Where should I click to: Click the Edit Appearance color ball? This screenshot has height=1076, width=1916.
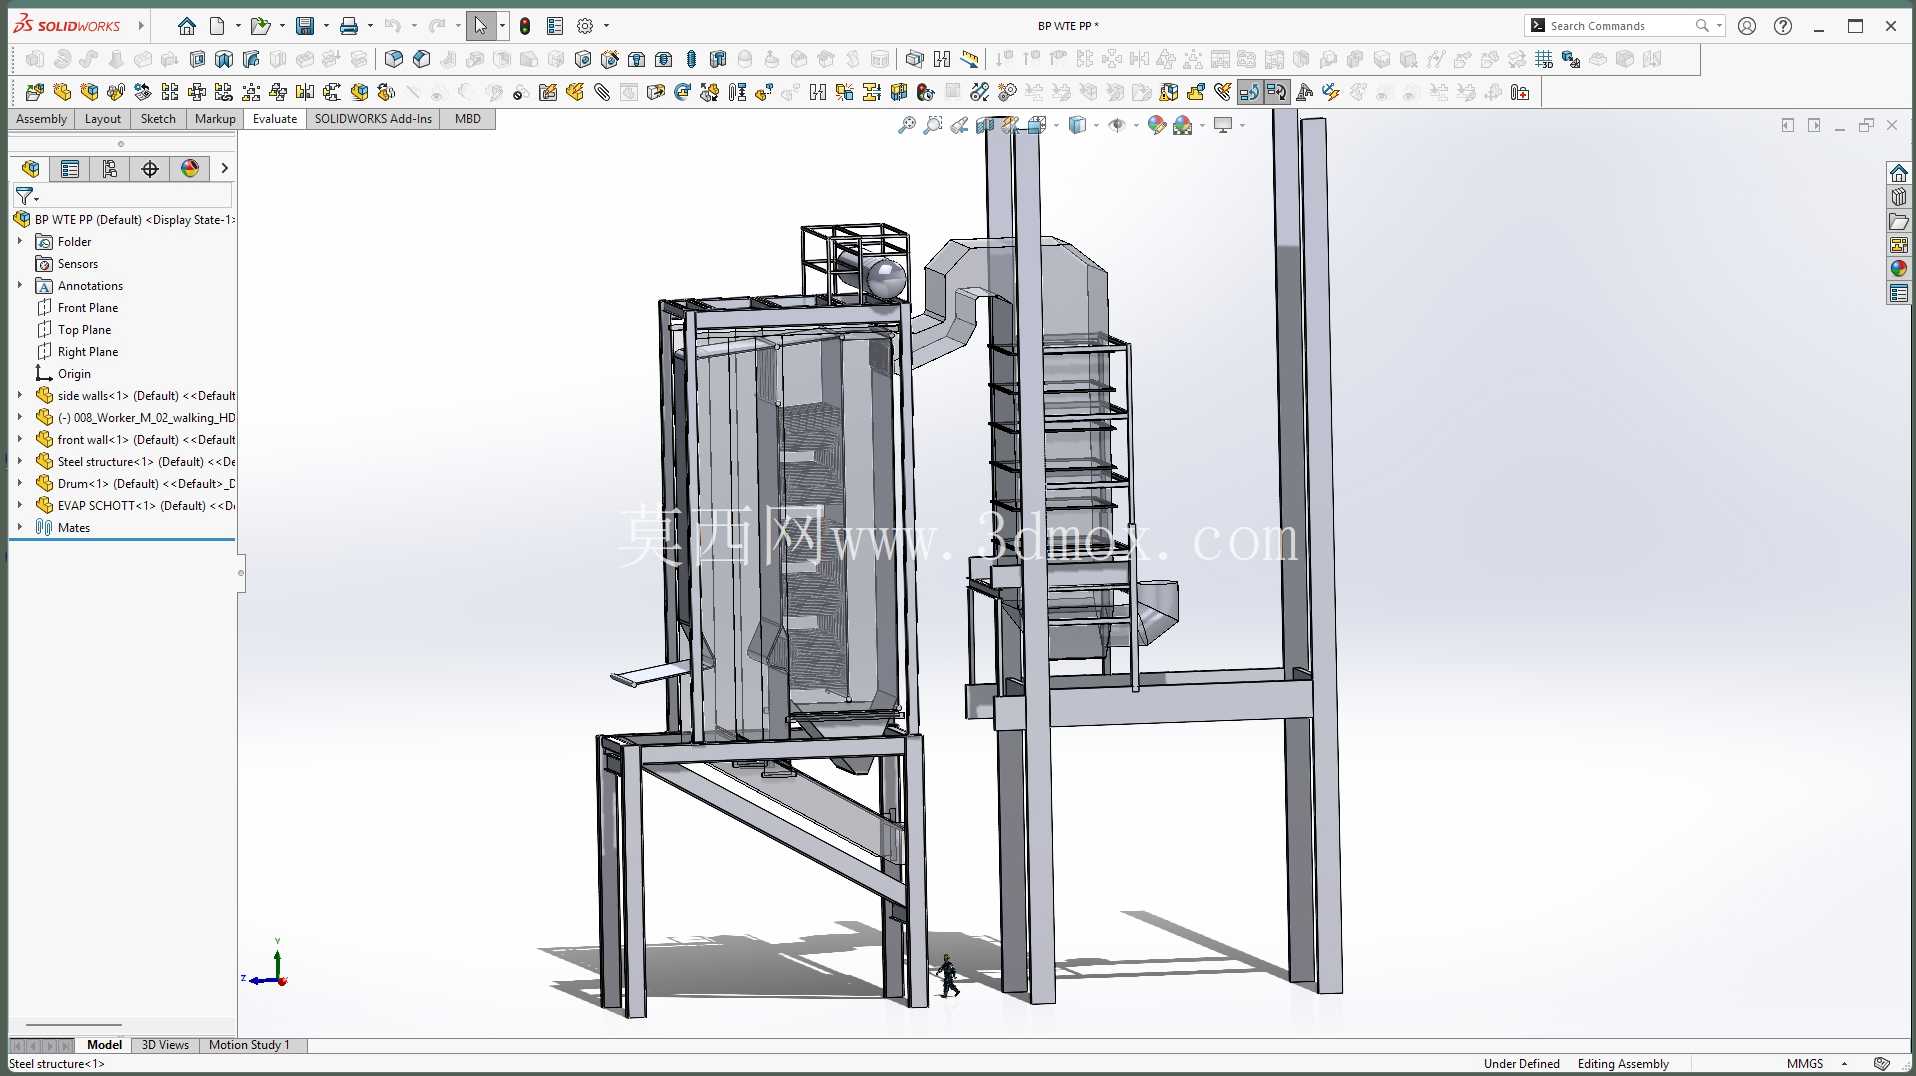pyautogui.click(x=1156, y=125)
